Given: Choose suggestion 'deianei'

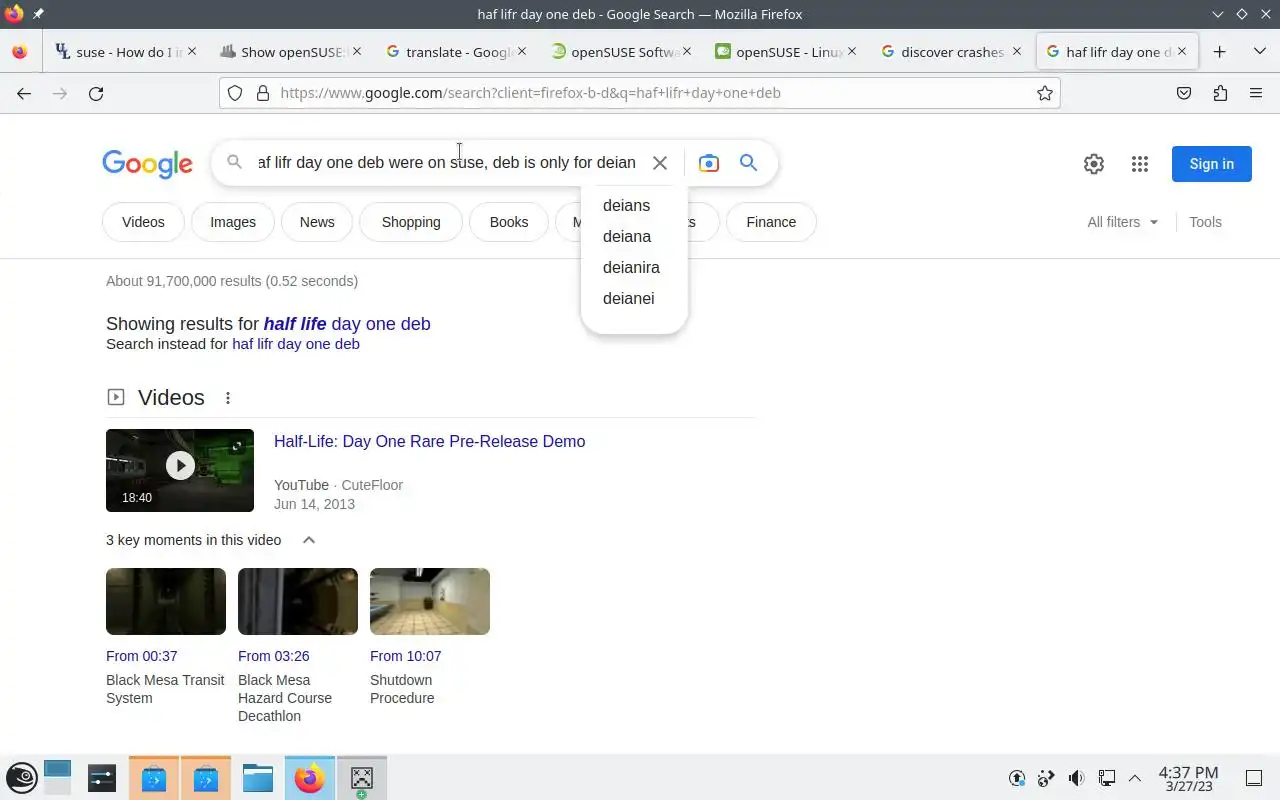Looking at the screenshot, I should [634, 298].
